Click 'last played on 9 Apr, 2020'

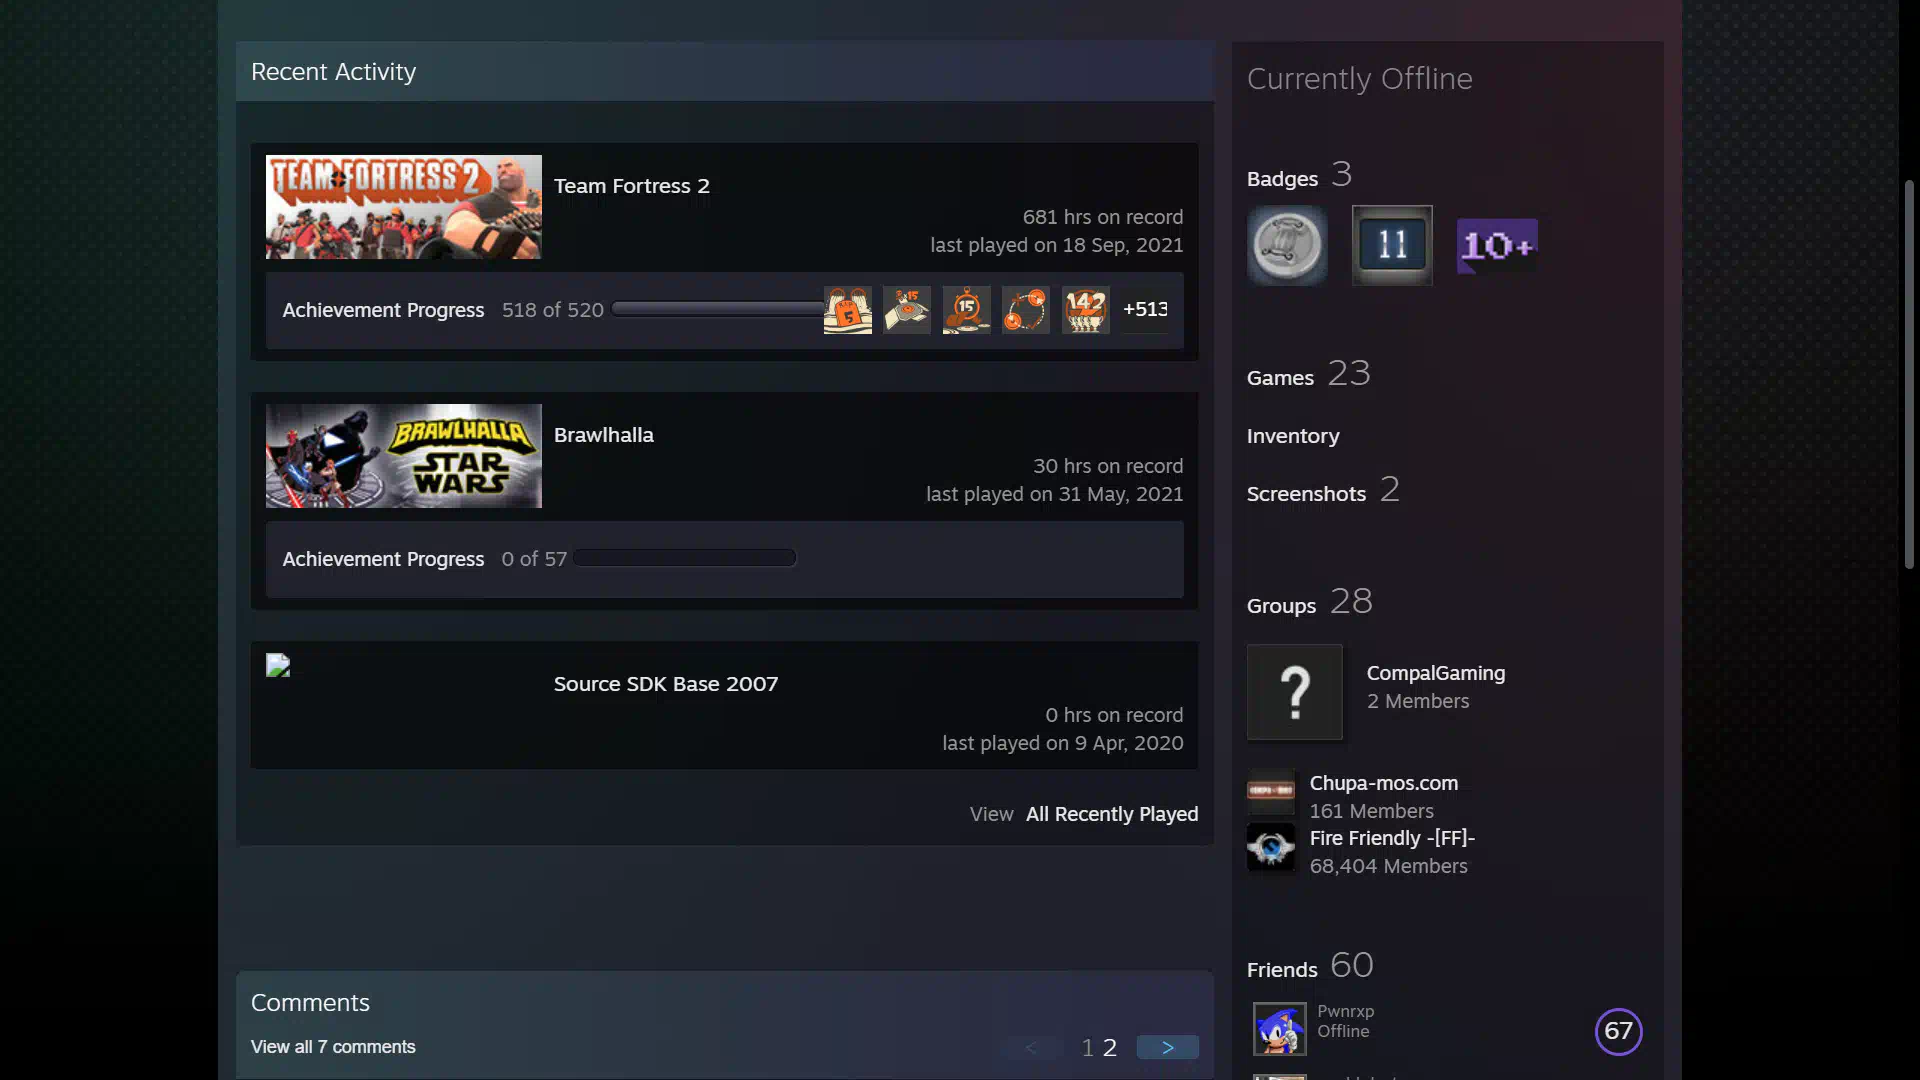(x=1063, y=743)
